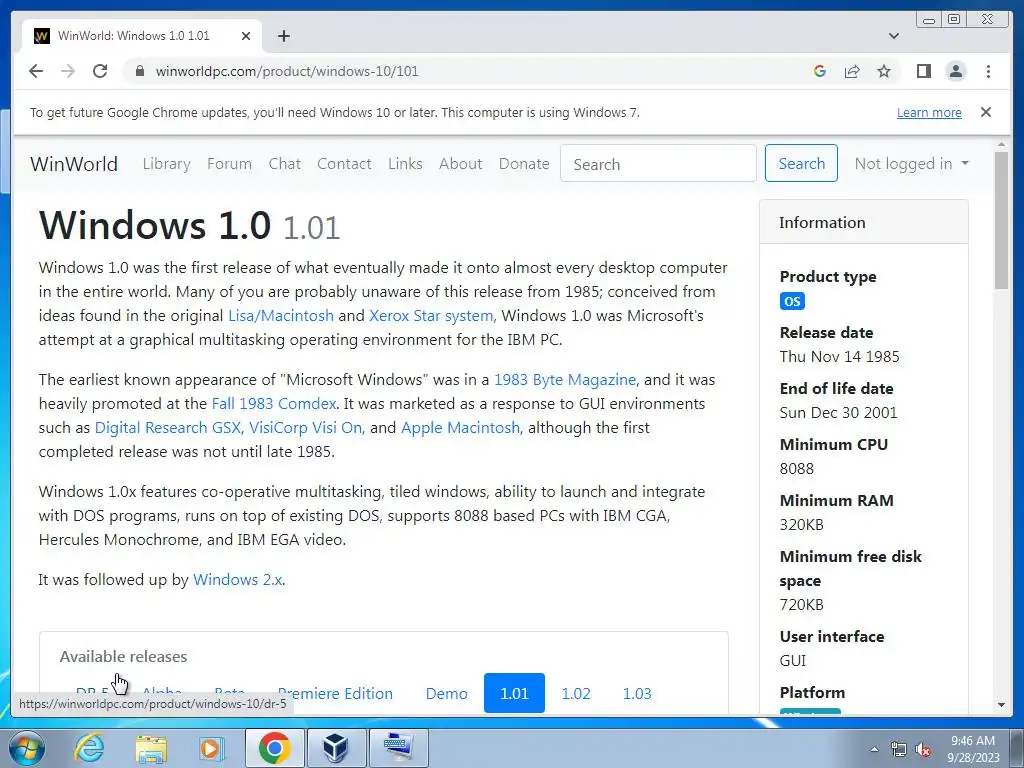Open the Chat menu item
Viewport: 1024px width, 768px height.
coord(285,164)
